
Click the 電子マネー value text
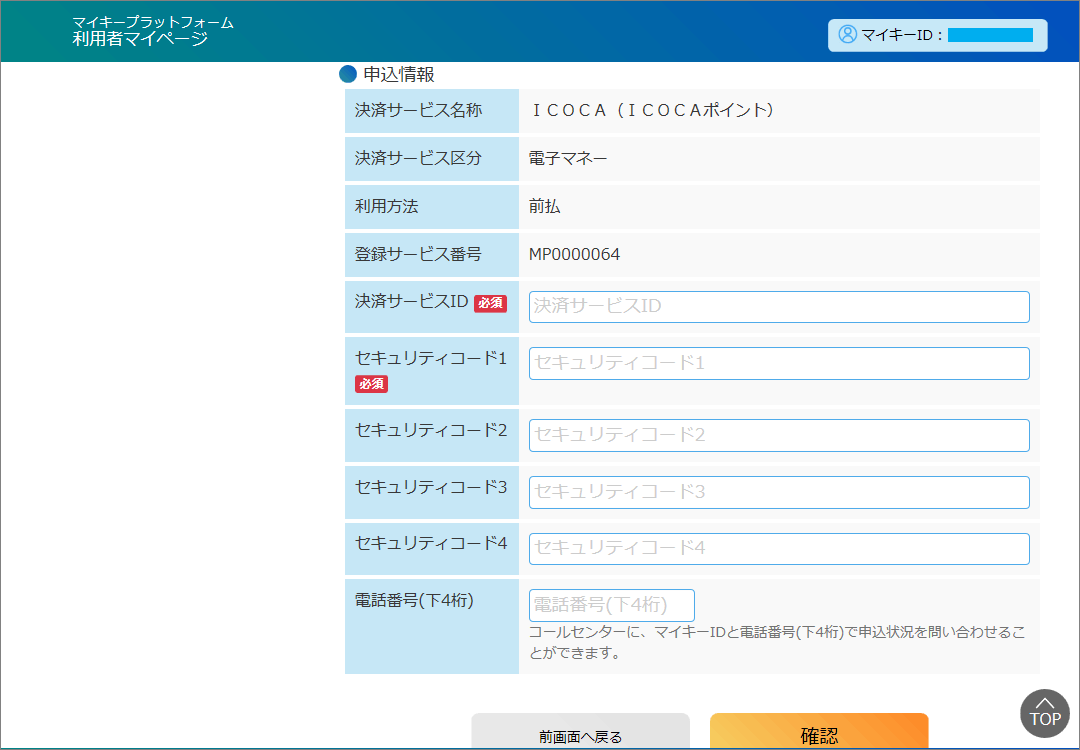568,158
